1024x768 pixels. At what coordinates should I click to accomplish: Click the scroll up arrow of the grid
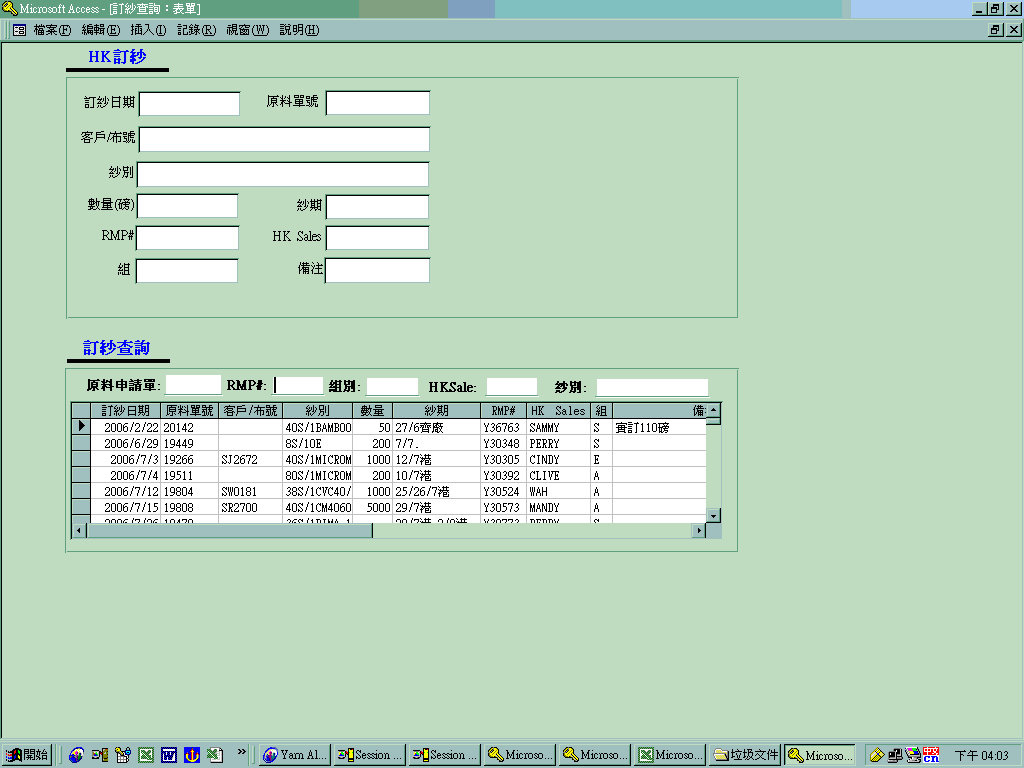coord(714,410)
